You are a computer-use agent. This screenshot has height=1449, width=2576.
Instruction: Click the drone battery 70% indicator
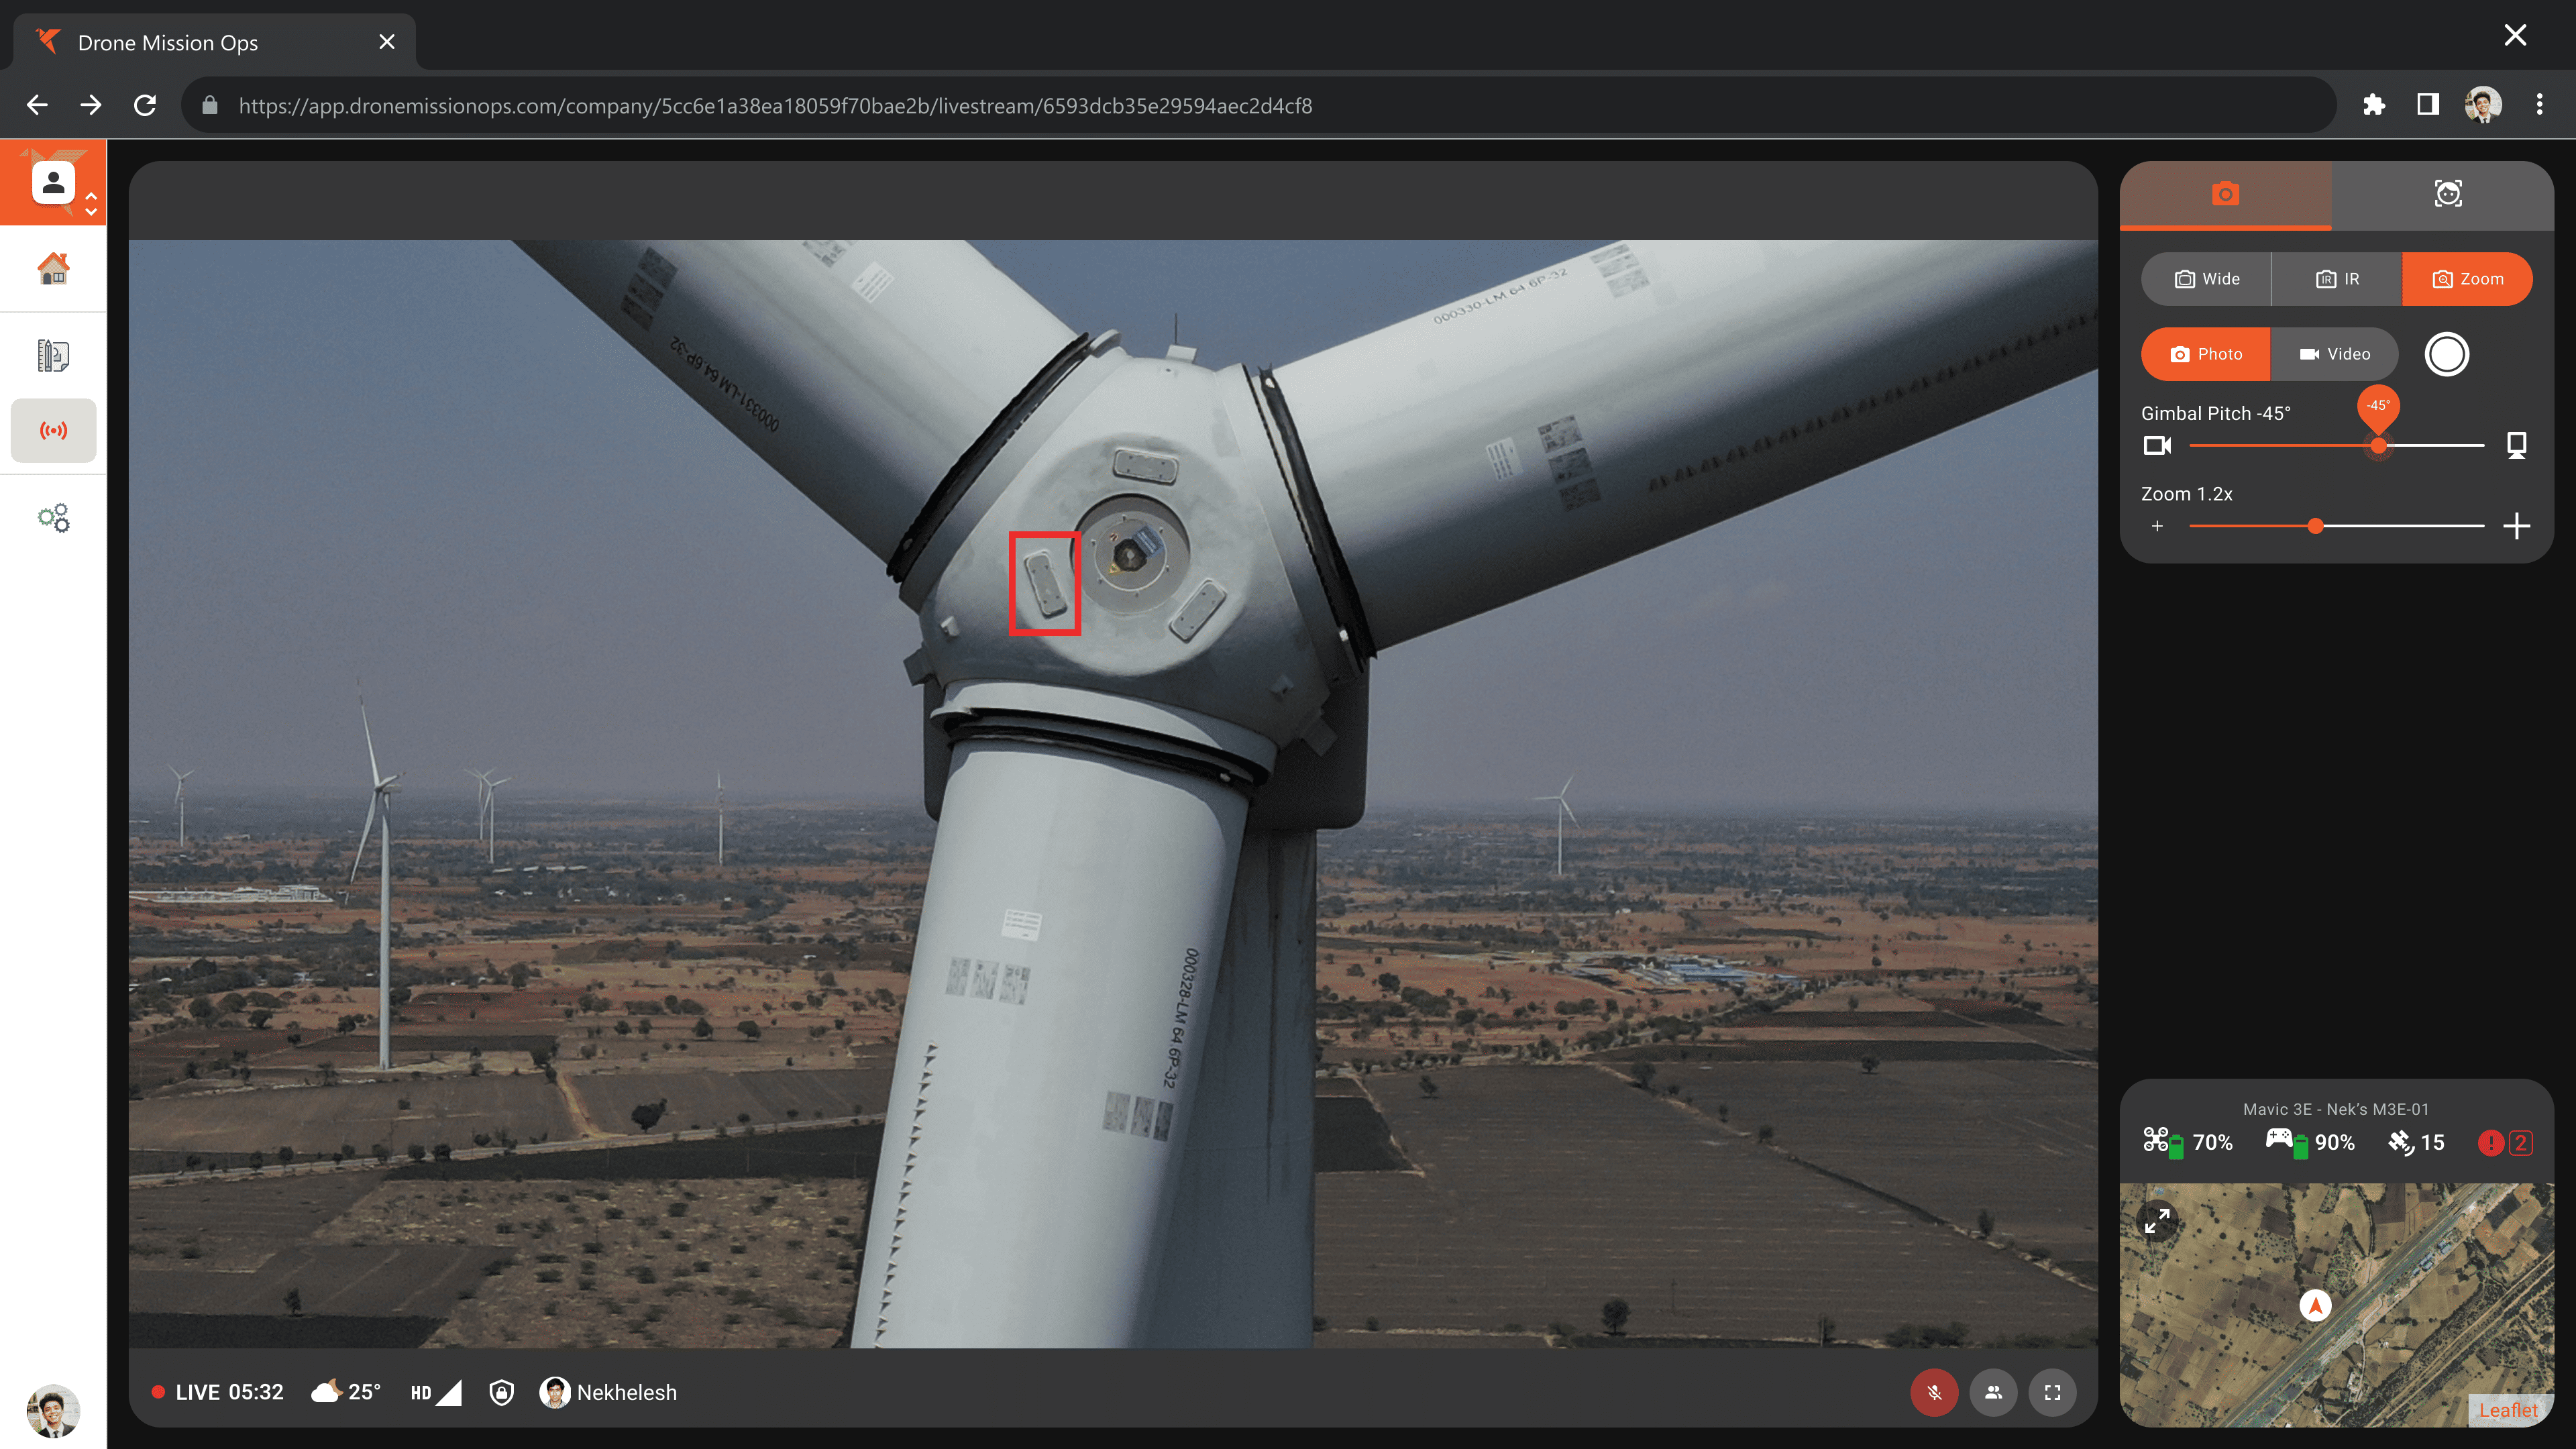click(x=2188, y=1142)
